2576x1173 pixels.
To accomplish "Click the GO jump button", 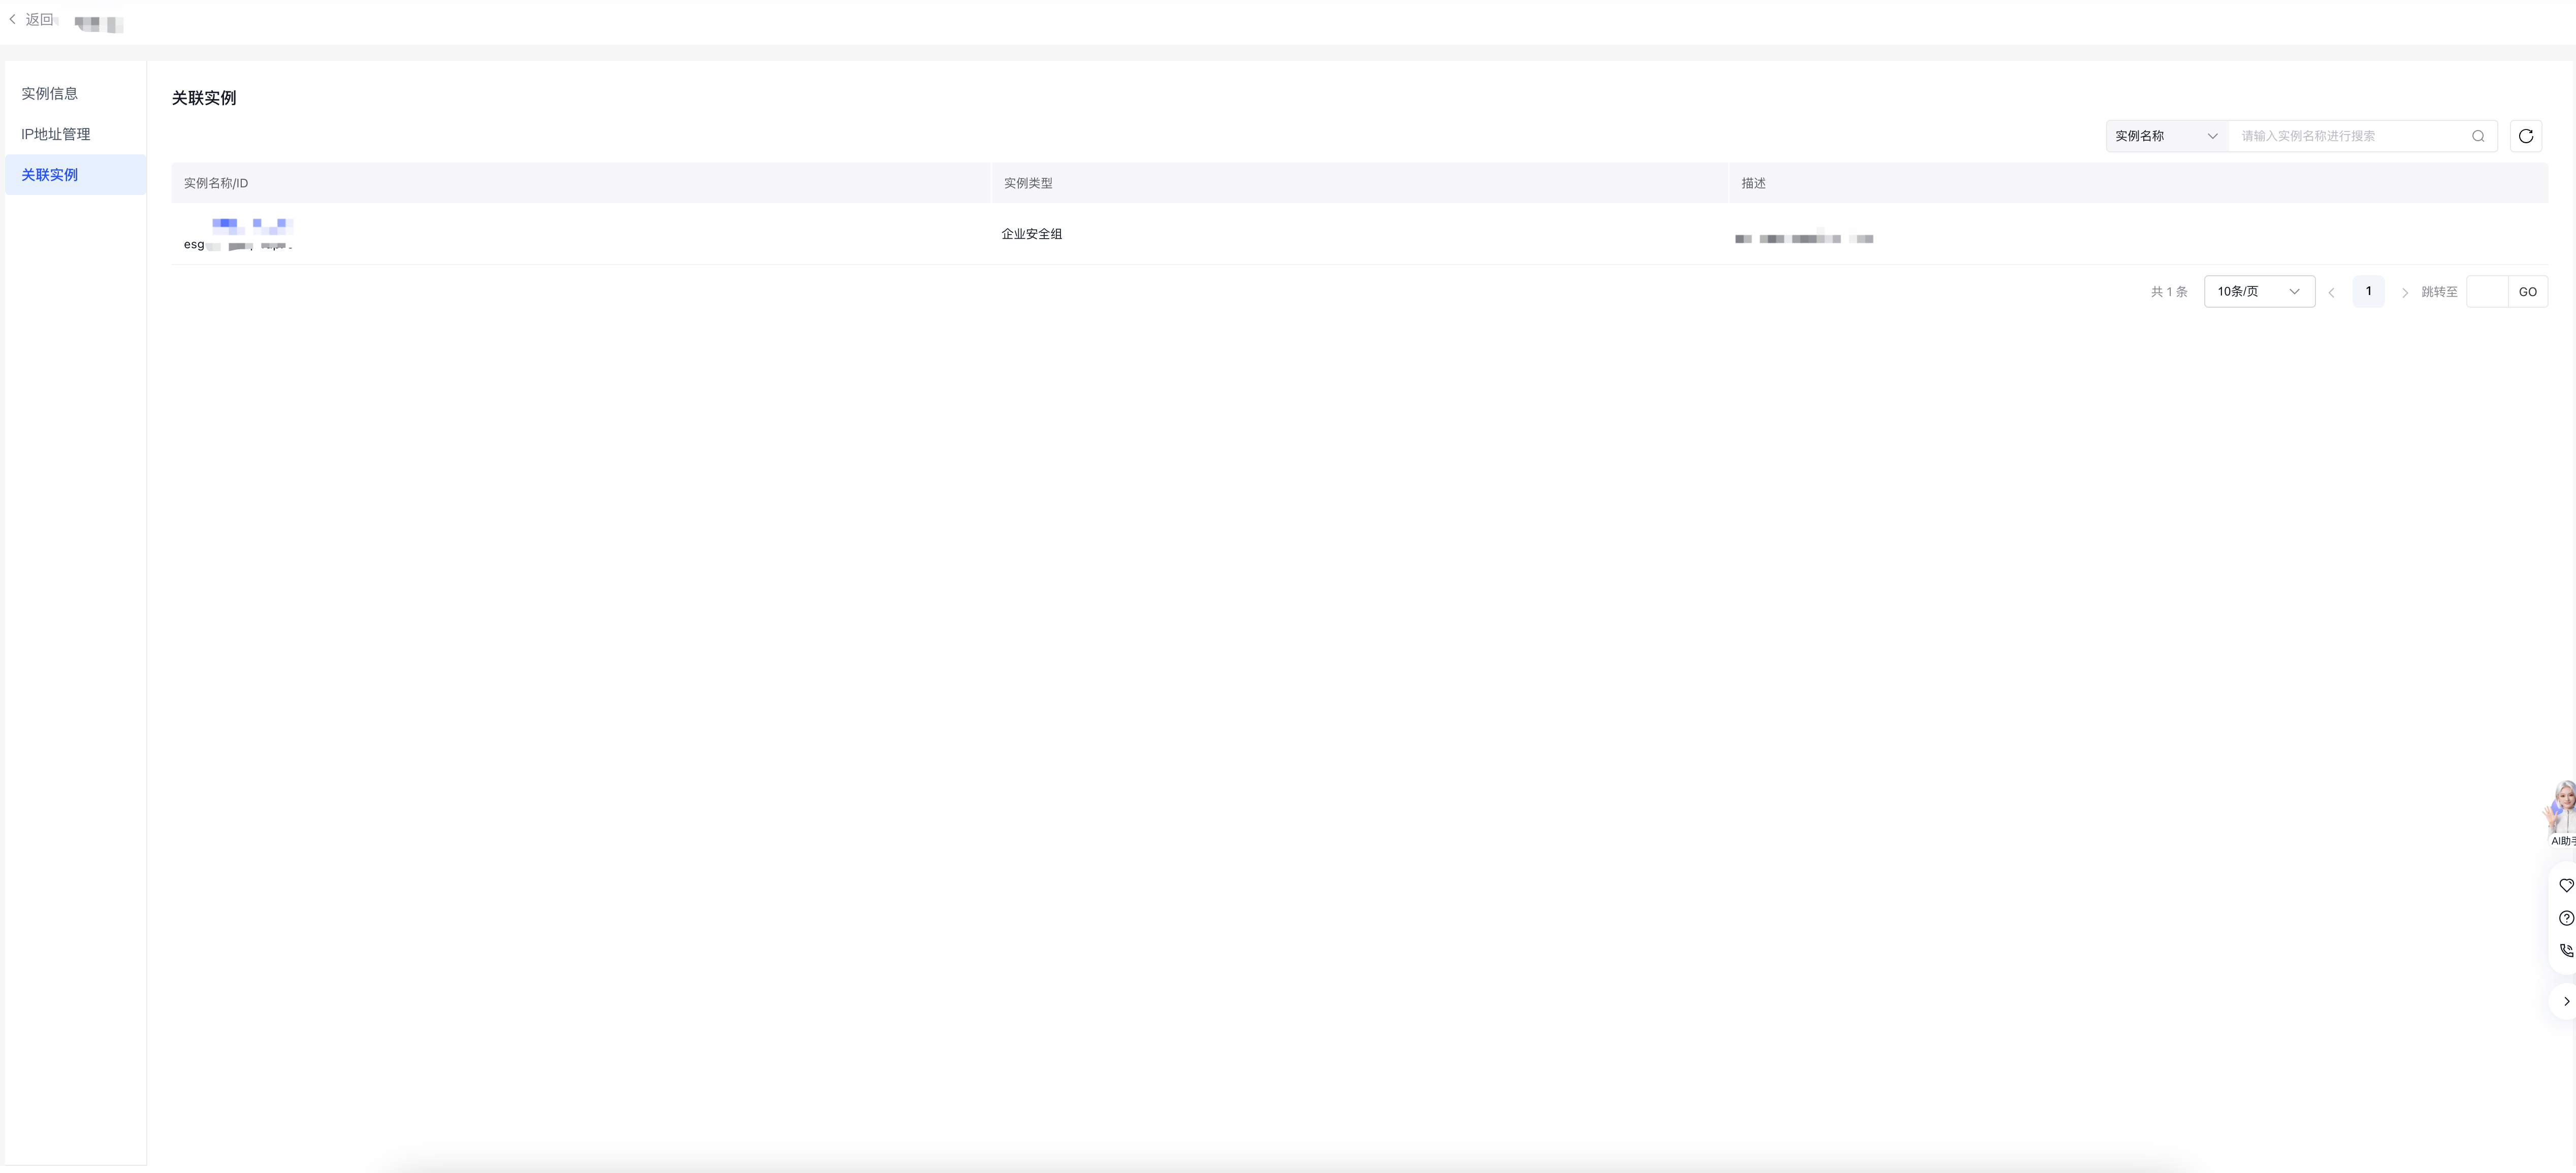I will (2527, 292).
